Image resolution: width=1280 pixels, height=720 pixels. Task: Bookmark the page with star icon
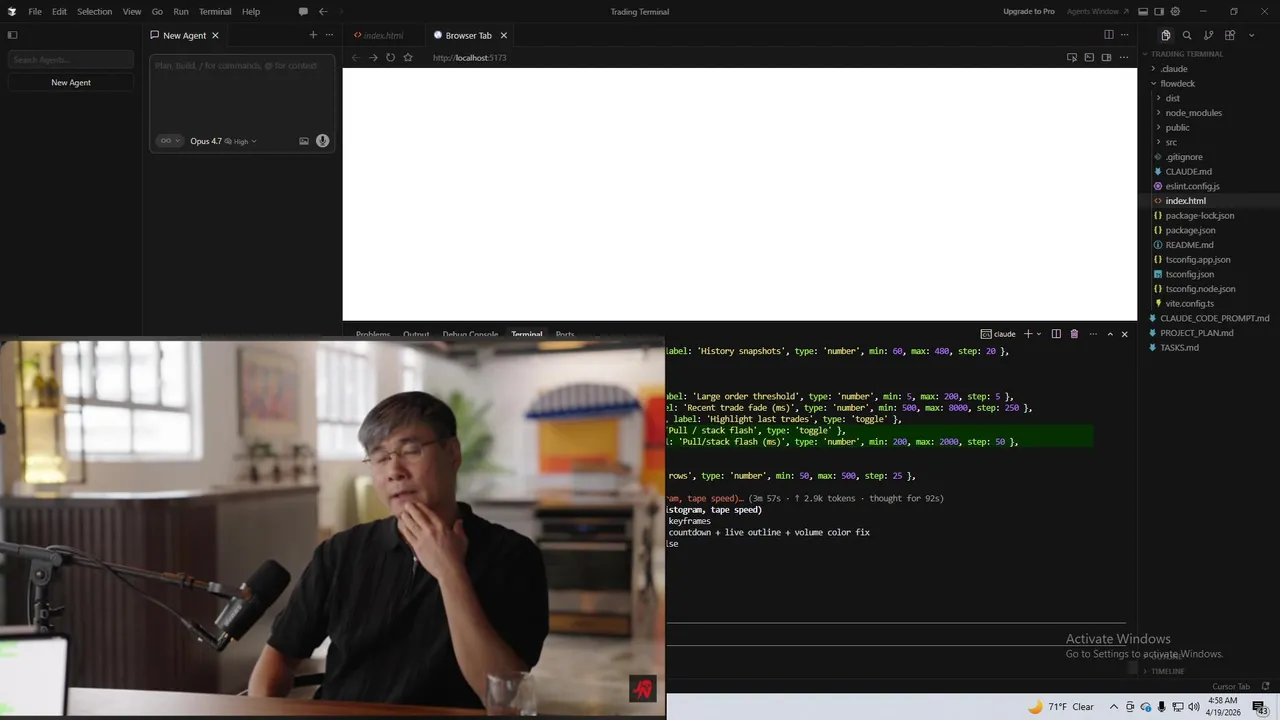coord(408,57)
